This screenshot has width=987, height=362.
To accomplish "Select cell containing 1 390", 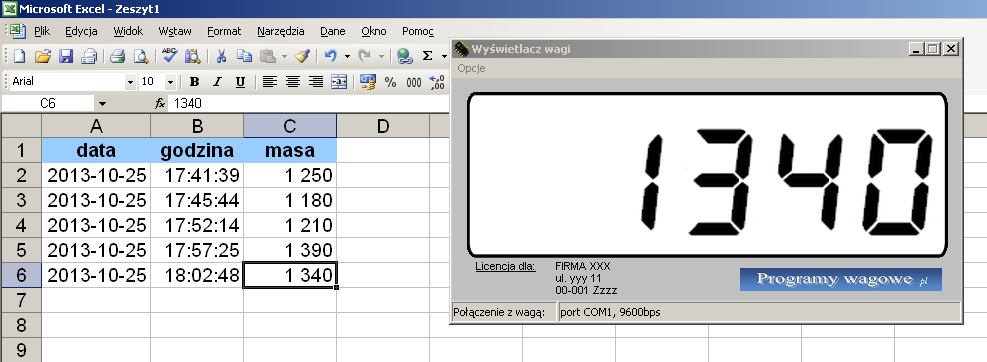I will [290, 250].
